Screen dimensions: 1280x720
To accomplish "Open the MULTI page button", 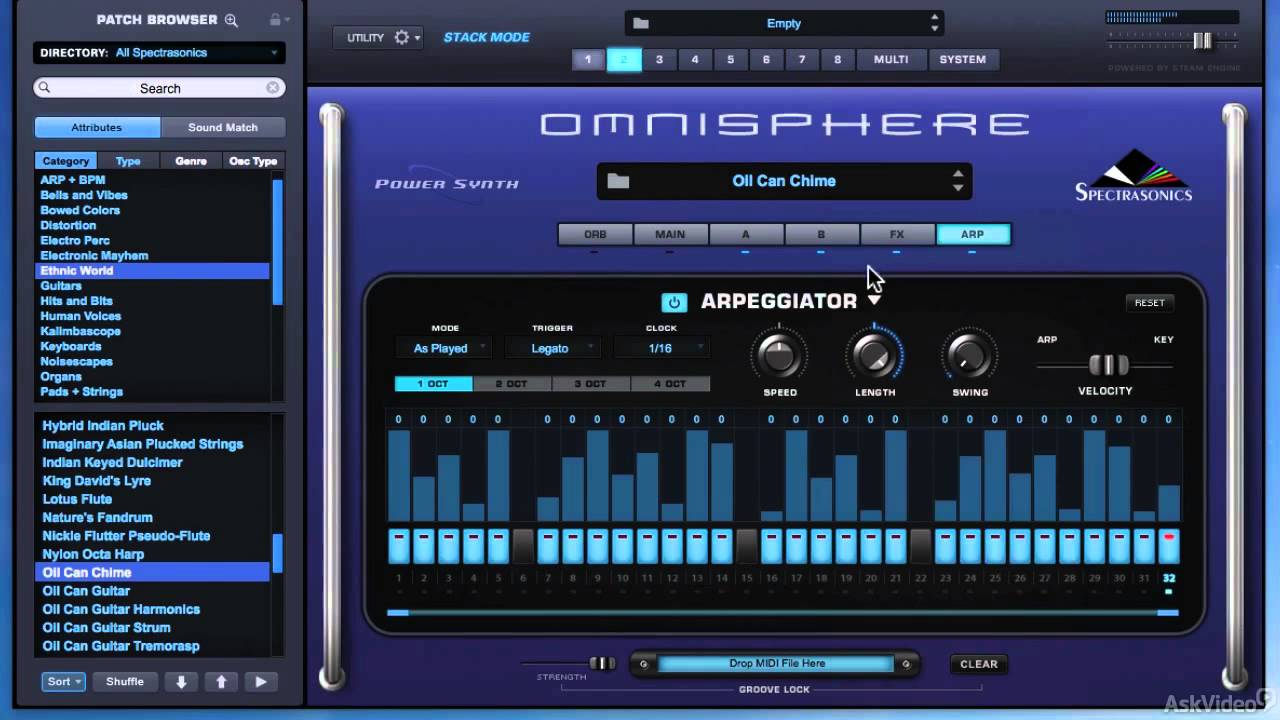I will (x=891, y=60).
